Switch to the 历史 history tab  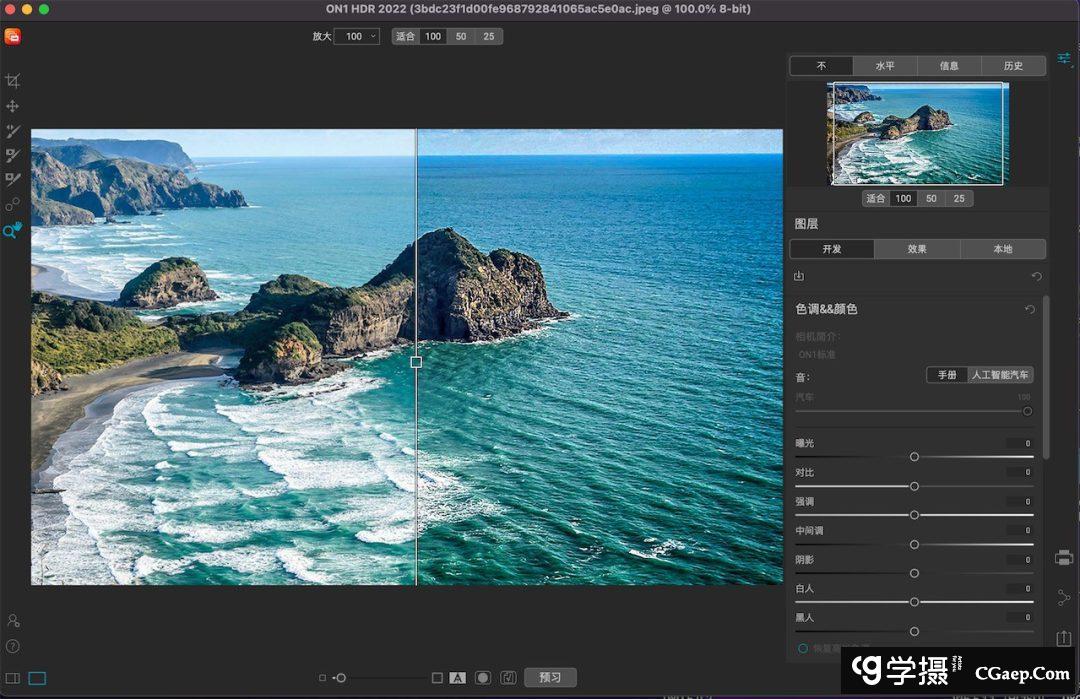(x=1013, y=66)
